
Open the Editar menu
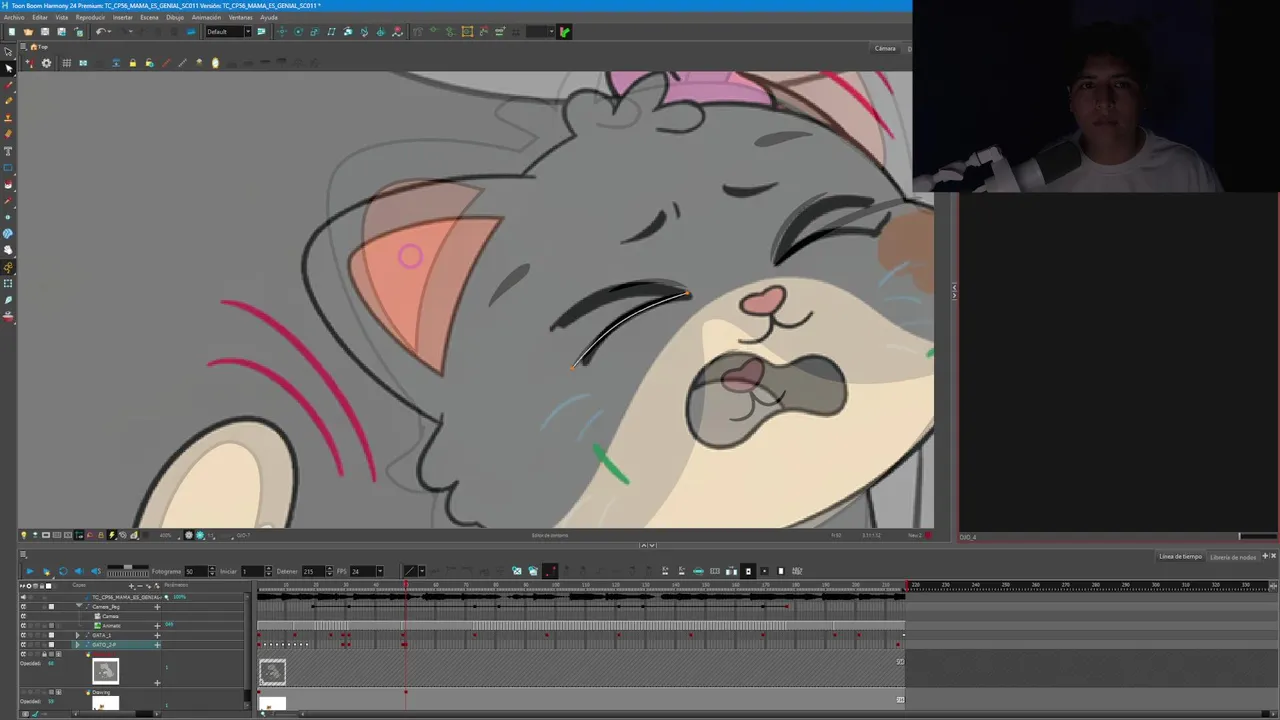pyautogui.click(x=40, y=17)
